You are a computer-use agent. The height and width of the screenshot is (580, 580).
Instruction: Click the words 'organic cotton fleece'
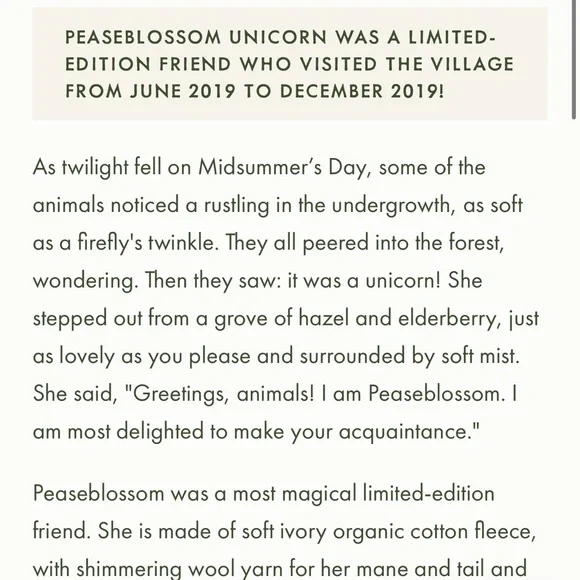click(435, 532)
